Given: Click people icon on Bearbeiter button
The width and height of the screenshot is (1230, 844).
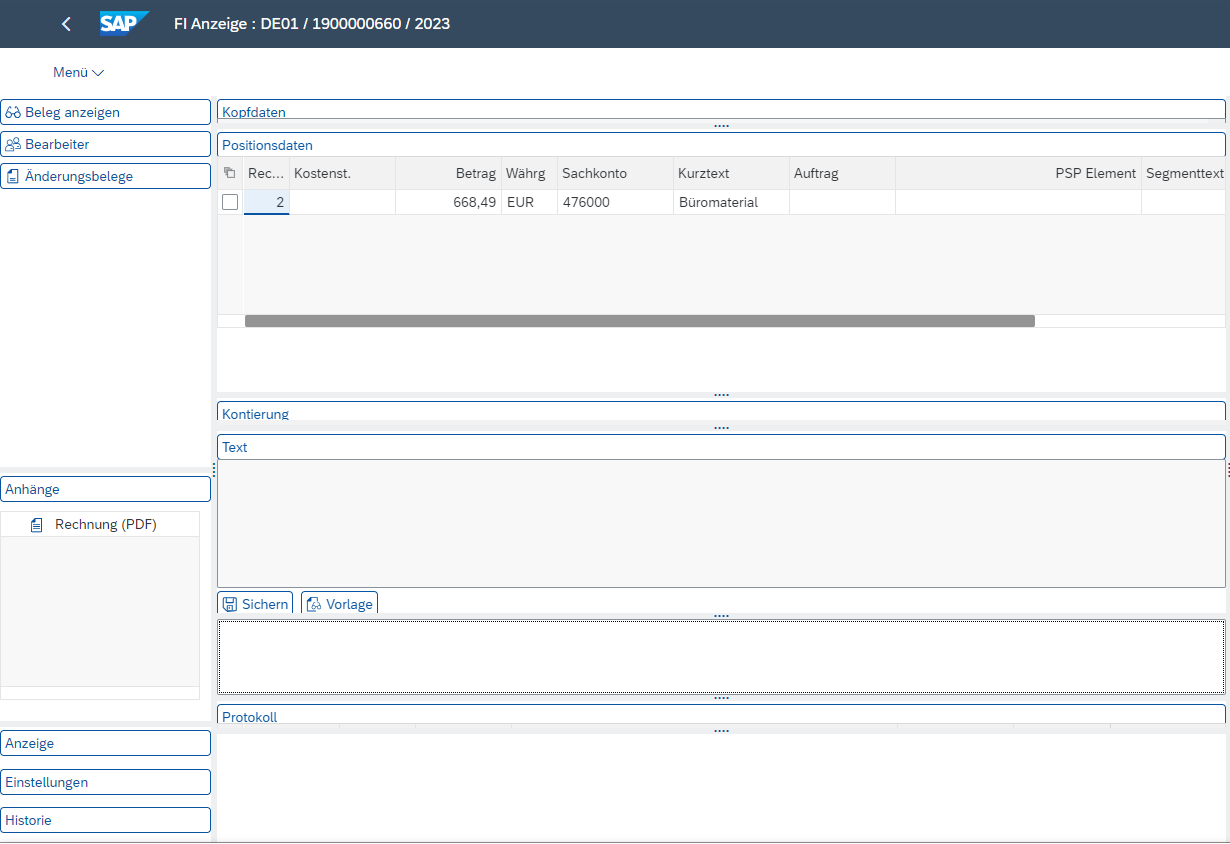Looking at the screenshot, I should pos(14,145).
